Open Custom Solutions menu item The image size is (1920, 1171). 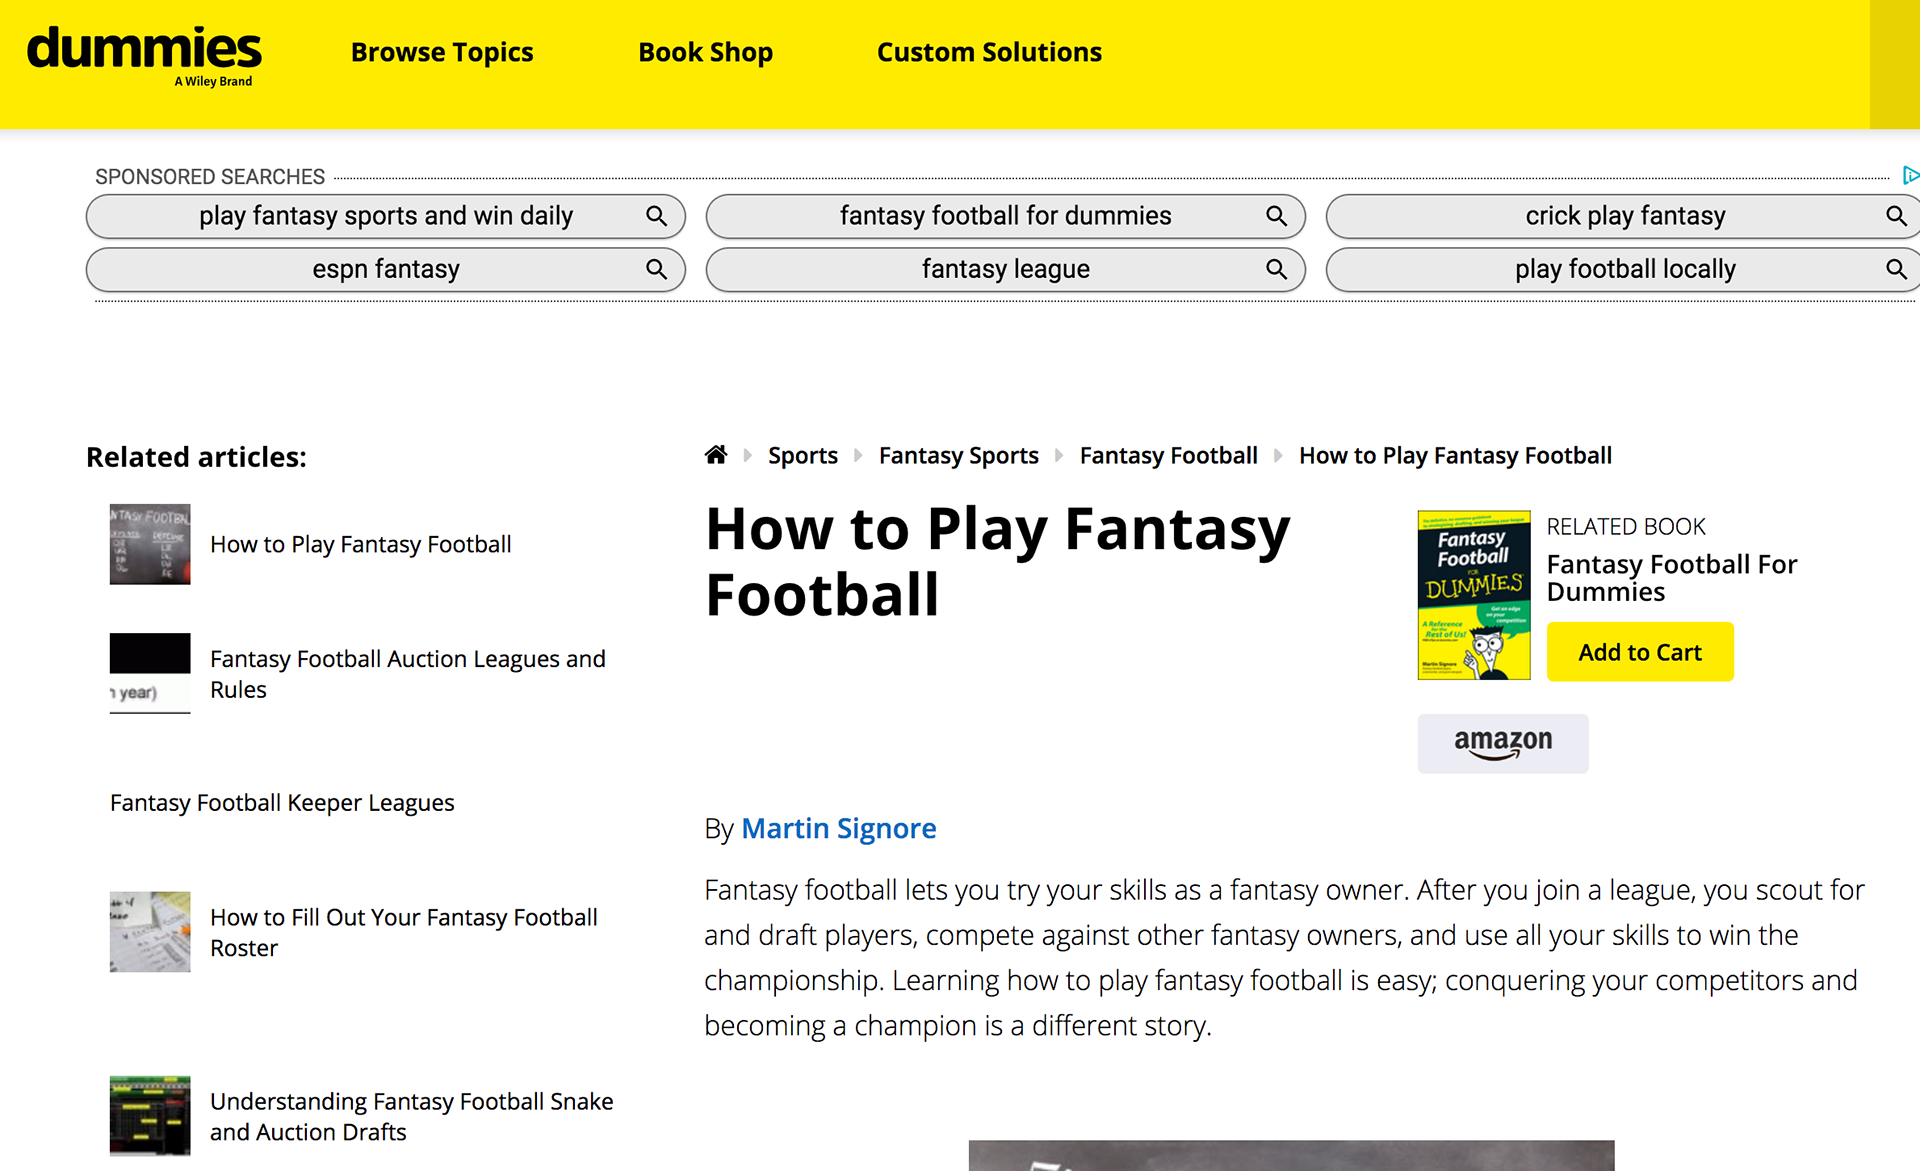tap(989, 52)
